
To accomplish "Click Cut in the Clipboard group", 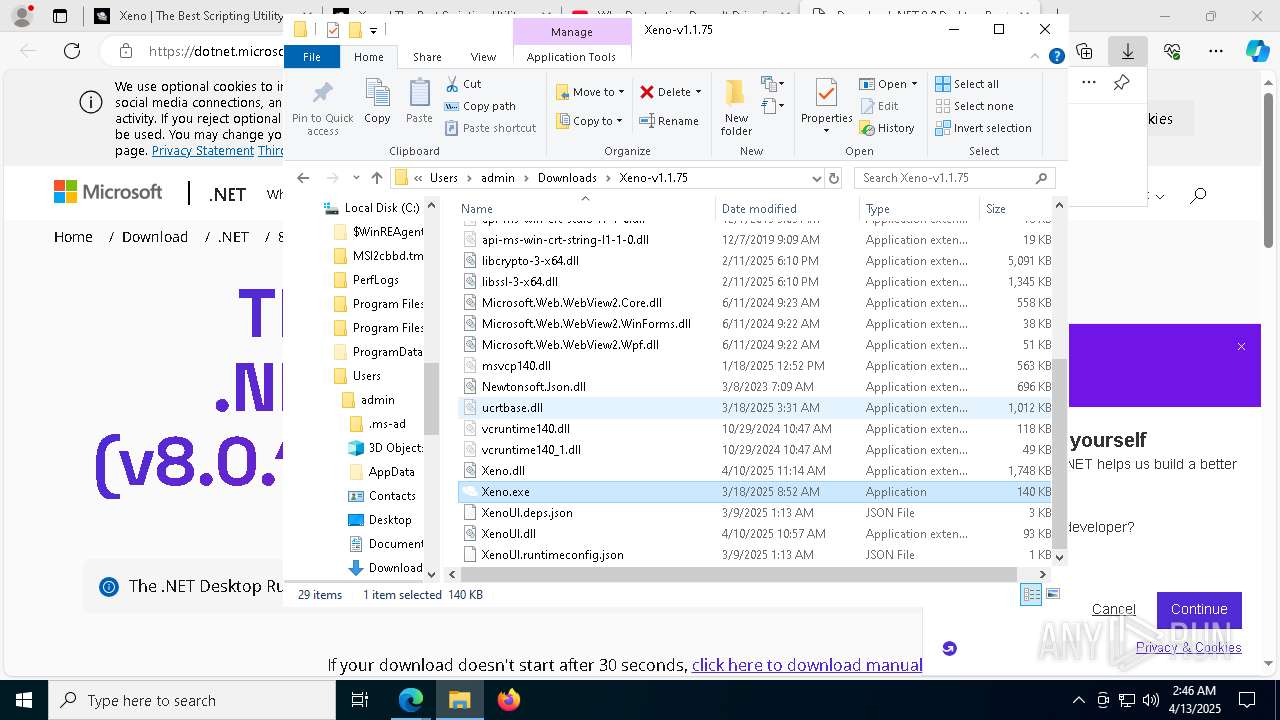I will tap(463, 84).
